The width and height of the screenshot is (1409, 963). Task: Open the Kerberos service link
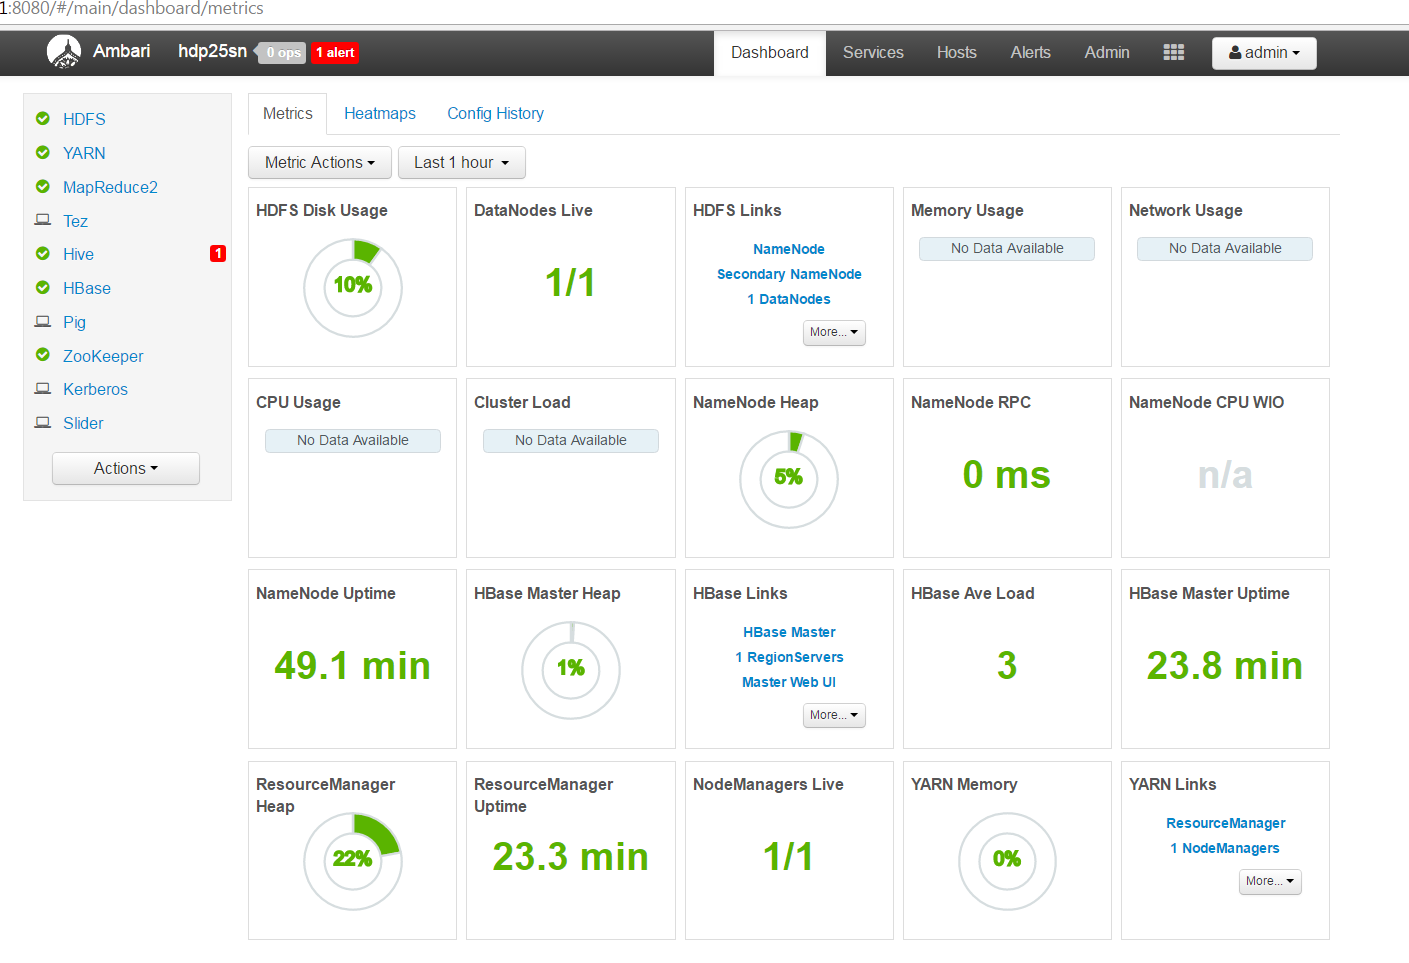pyautogui.click(x=95, y=389)
